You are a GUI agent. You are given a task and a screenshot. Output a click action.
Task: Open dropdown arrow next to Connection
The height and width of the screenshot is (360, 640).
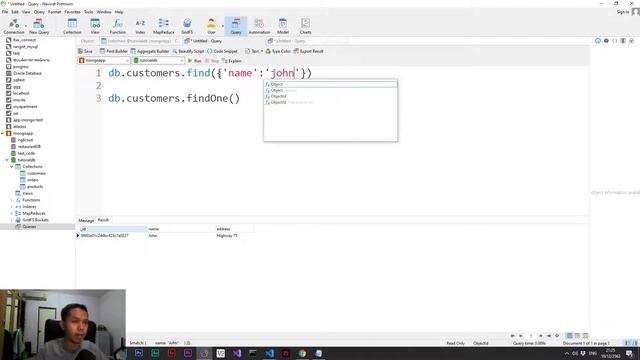[x=26, y=26]
